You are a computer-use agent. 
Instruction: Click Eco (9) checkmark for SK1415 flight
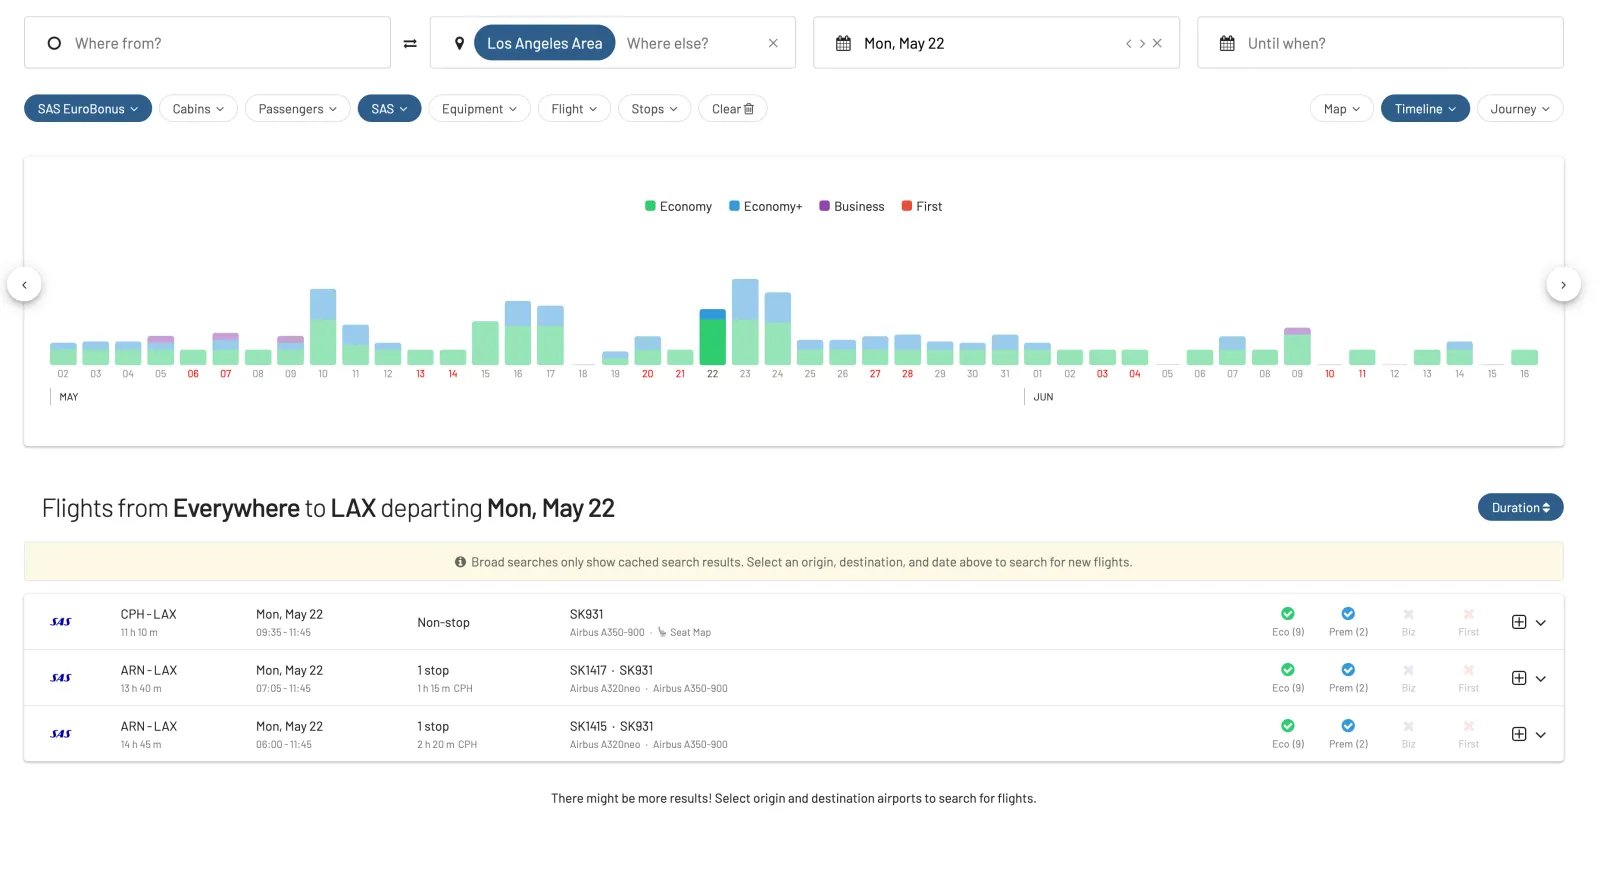coord(1288,726)
